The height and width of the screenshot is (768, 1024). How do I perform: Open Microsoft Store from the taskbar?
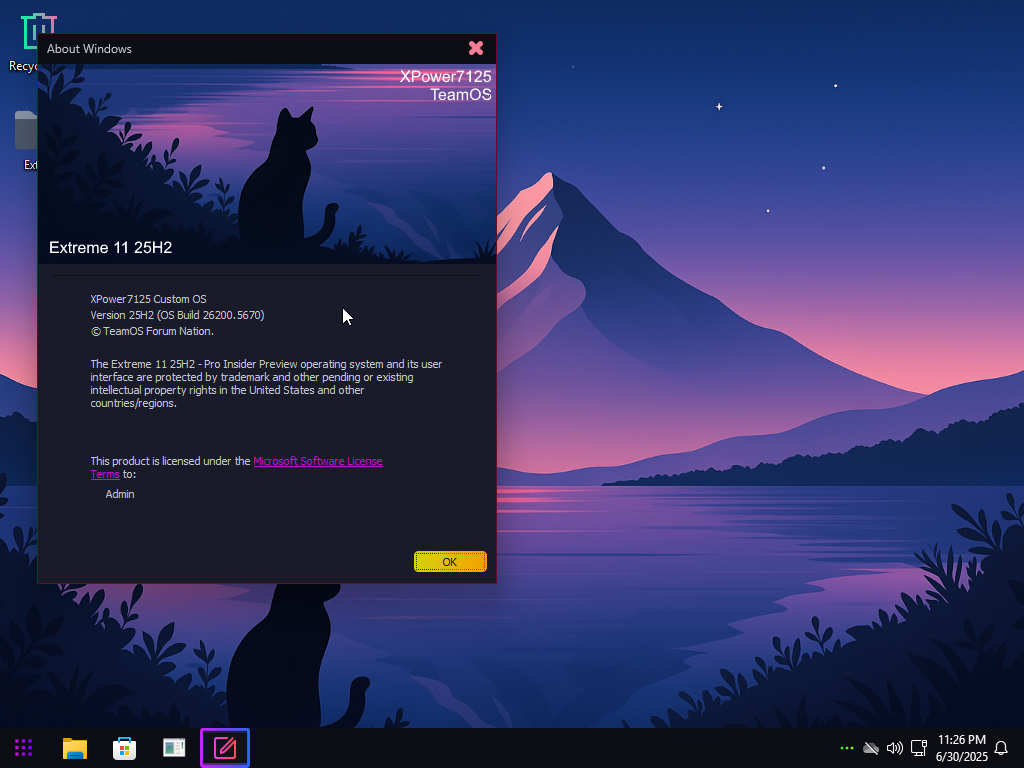(x=124, y=748)
